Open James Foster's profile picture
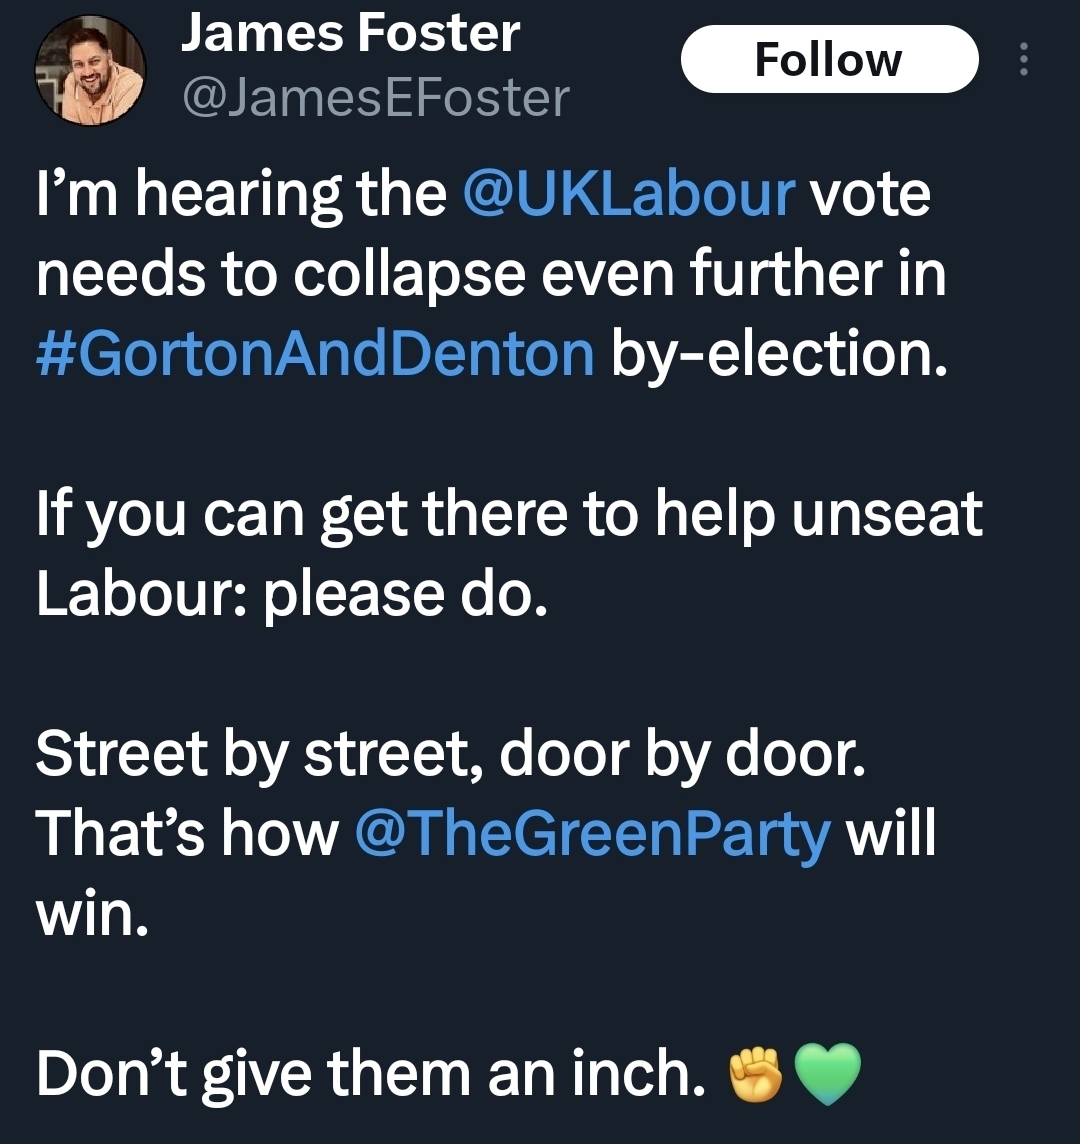Image resolution: width=1080 pixels, height=1144 pixels. tap(90, 70)
